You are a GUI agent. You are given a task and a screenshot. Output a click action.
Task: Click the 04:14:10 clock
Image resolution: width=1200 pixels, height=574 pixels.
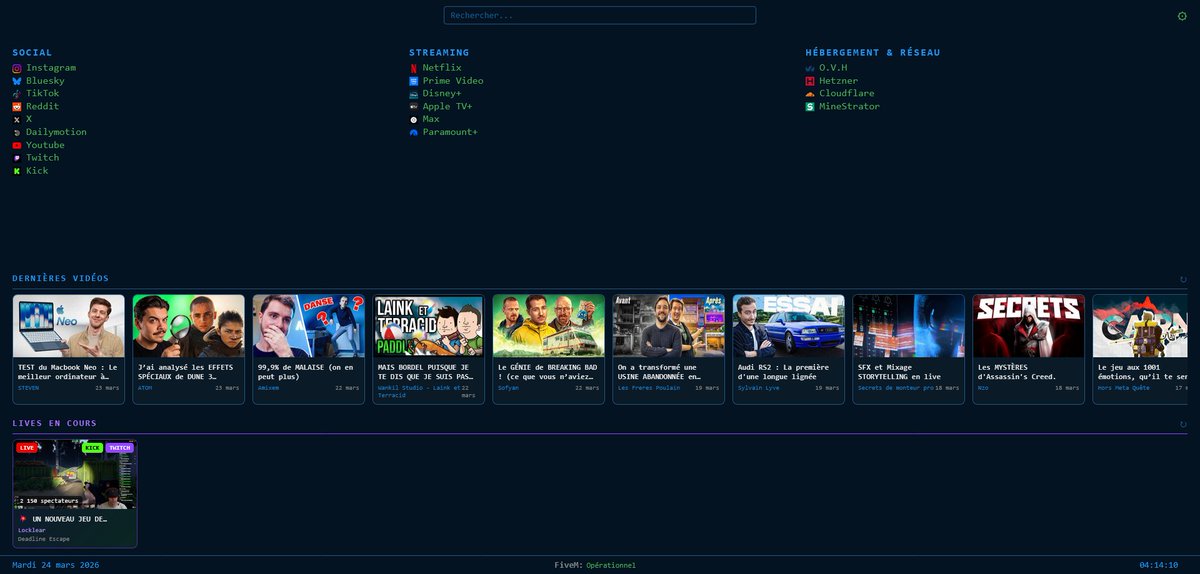1158,565
